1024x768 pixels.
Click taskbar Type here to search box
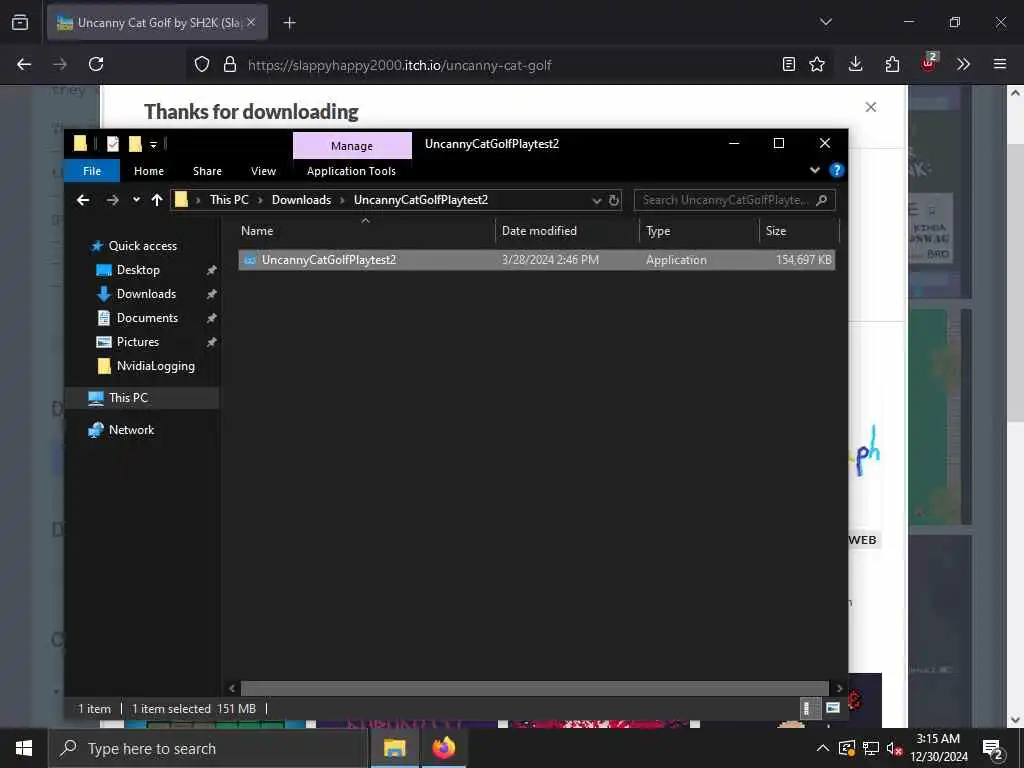pyautogui.click(x=208, y=748)
